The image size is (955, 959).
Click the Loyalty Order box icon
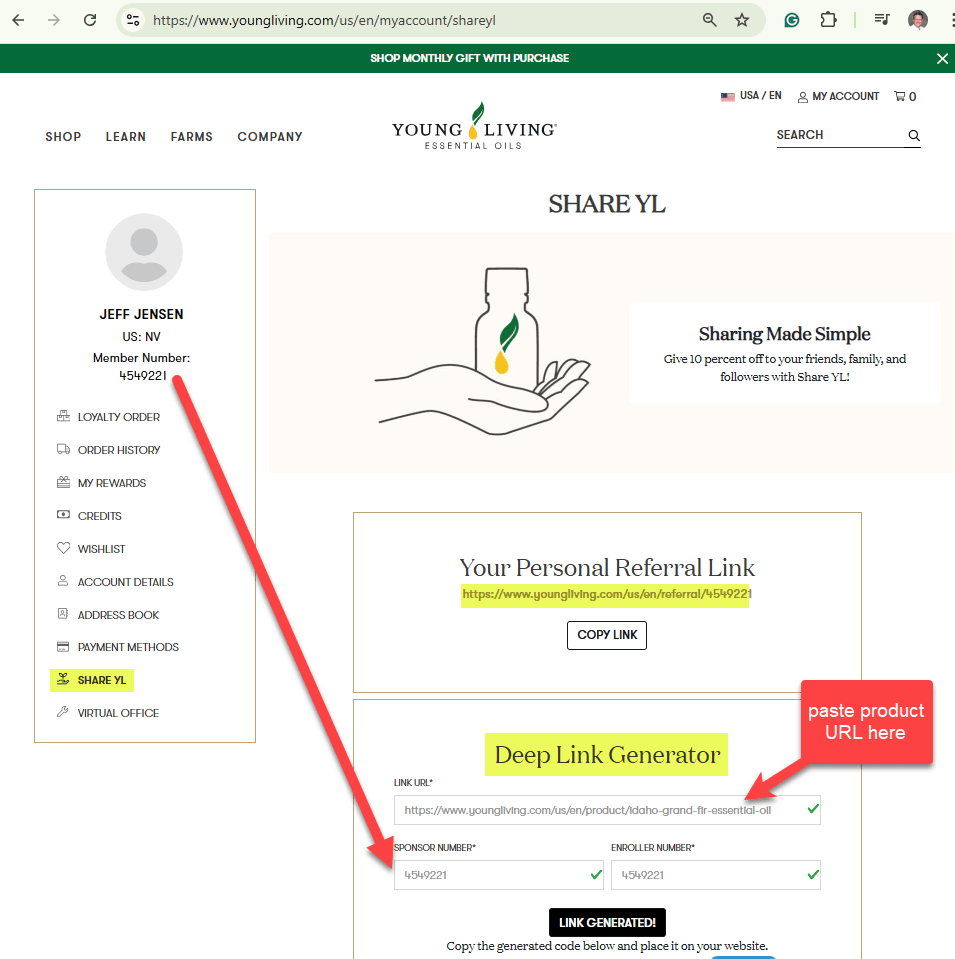tap(63, 417)
